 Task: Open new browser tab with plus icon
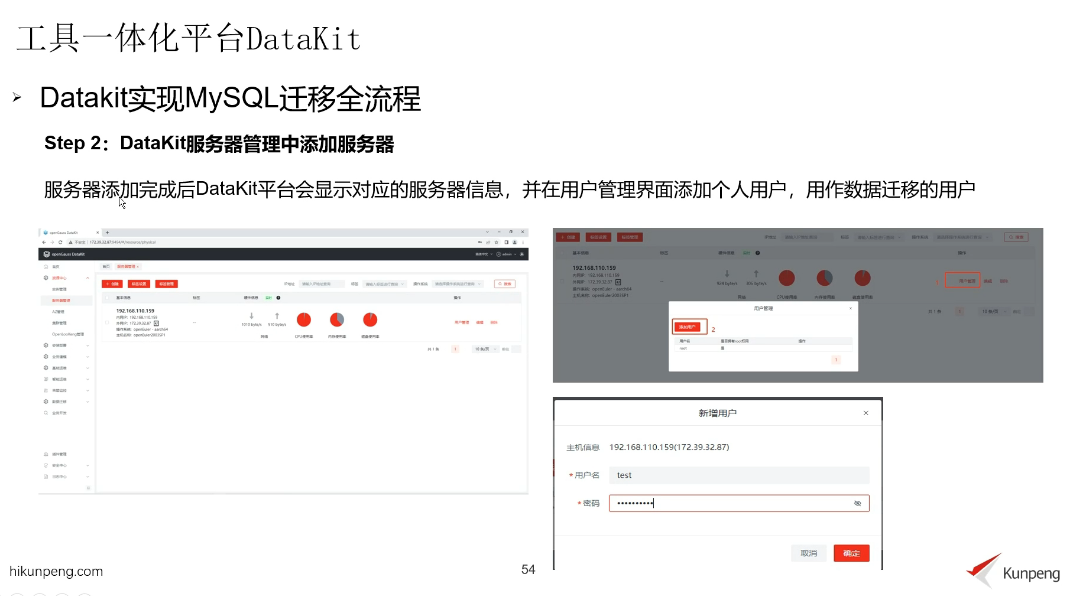107,232
